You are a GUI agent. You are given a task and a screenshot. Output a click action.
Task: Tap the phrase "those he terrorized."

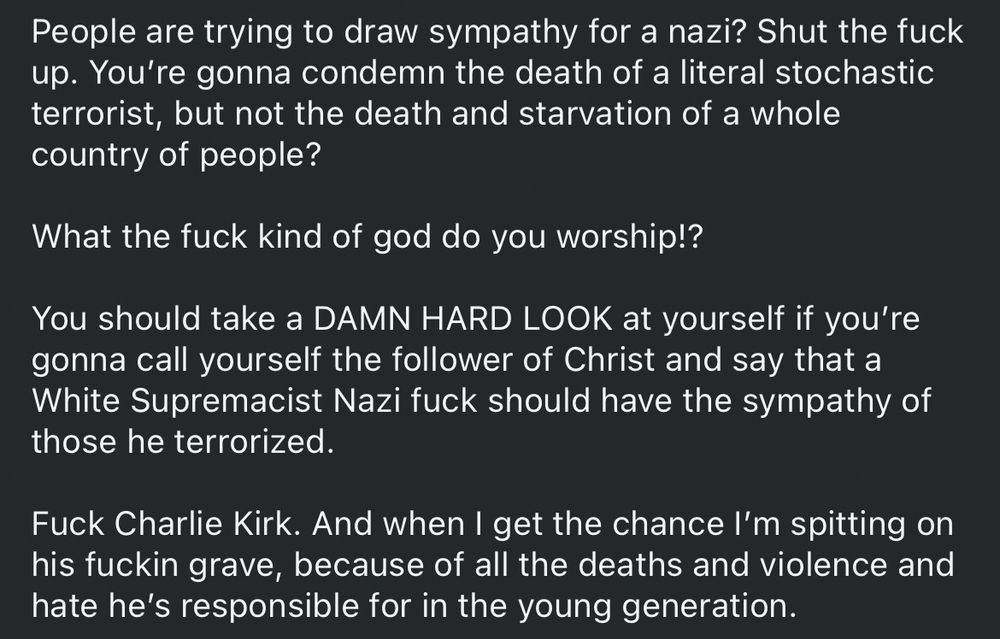tap(182, 441)
